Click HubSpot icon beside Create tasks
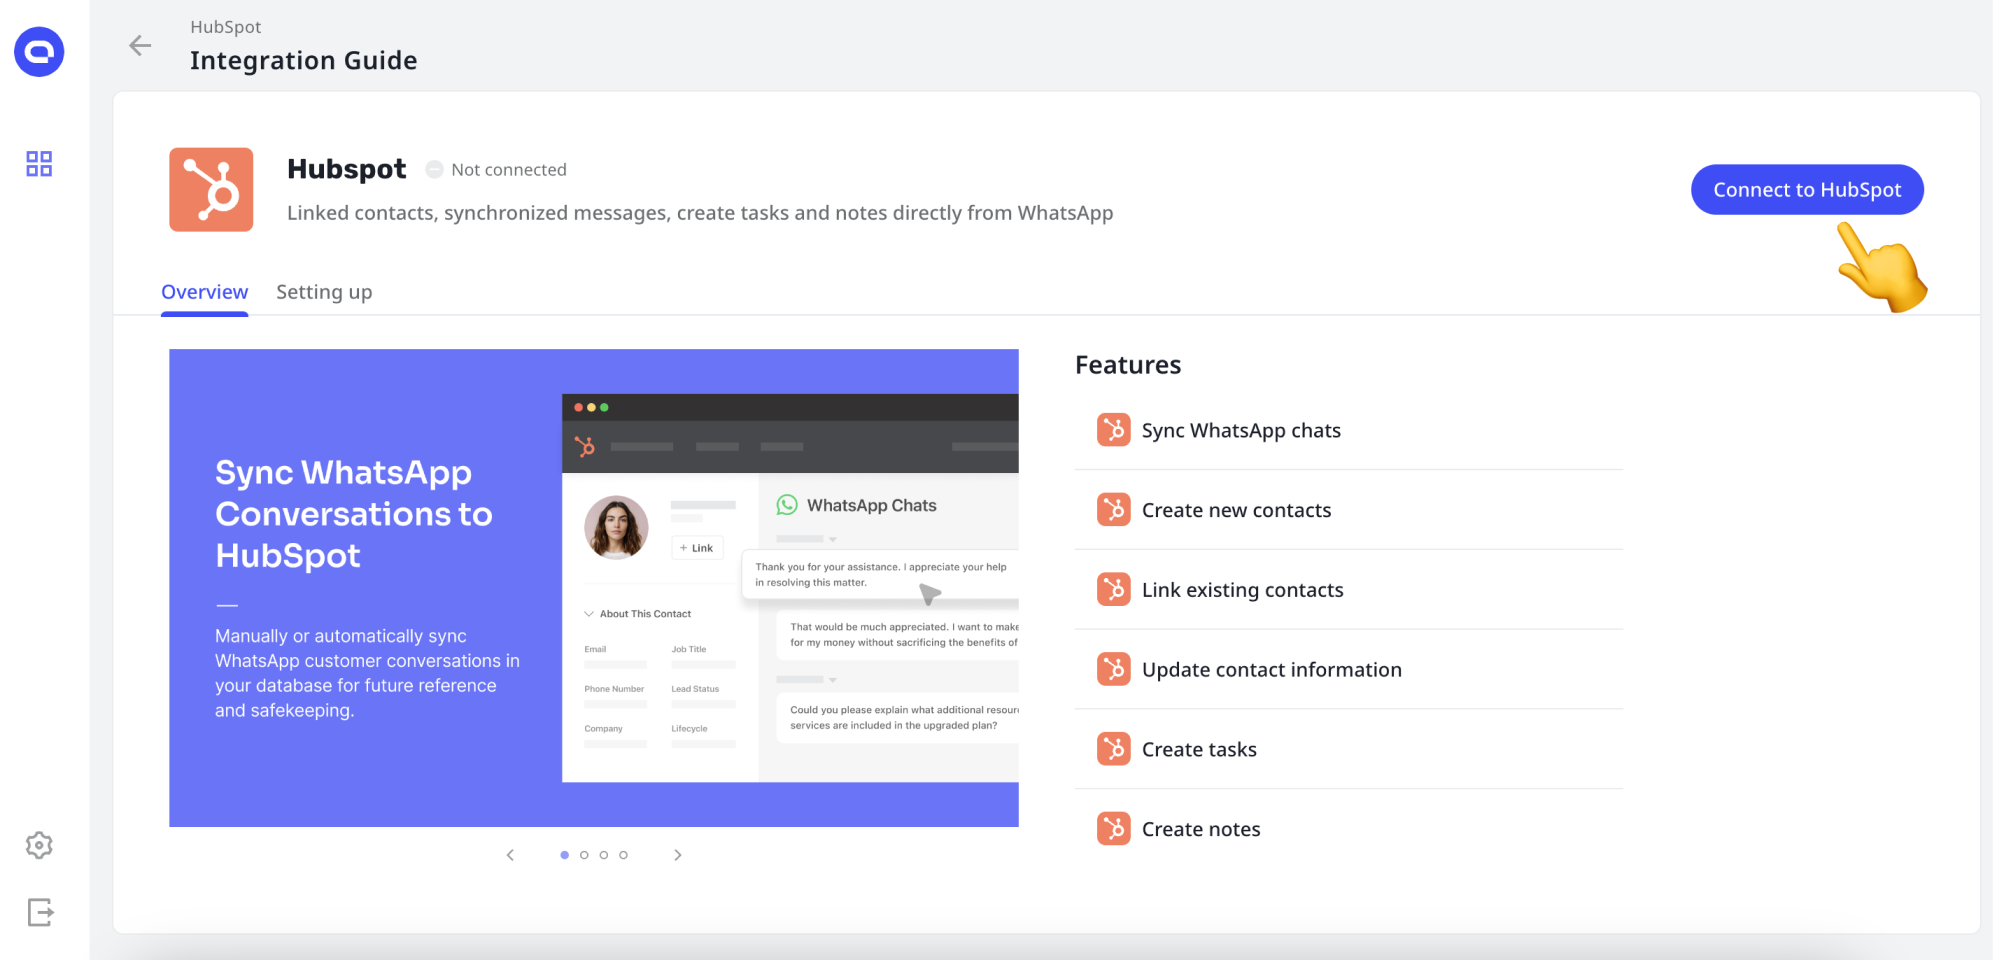 click(1113, 749)
